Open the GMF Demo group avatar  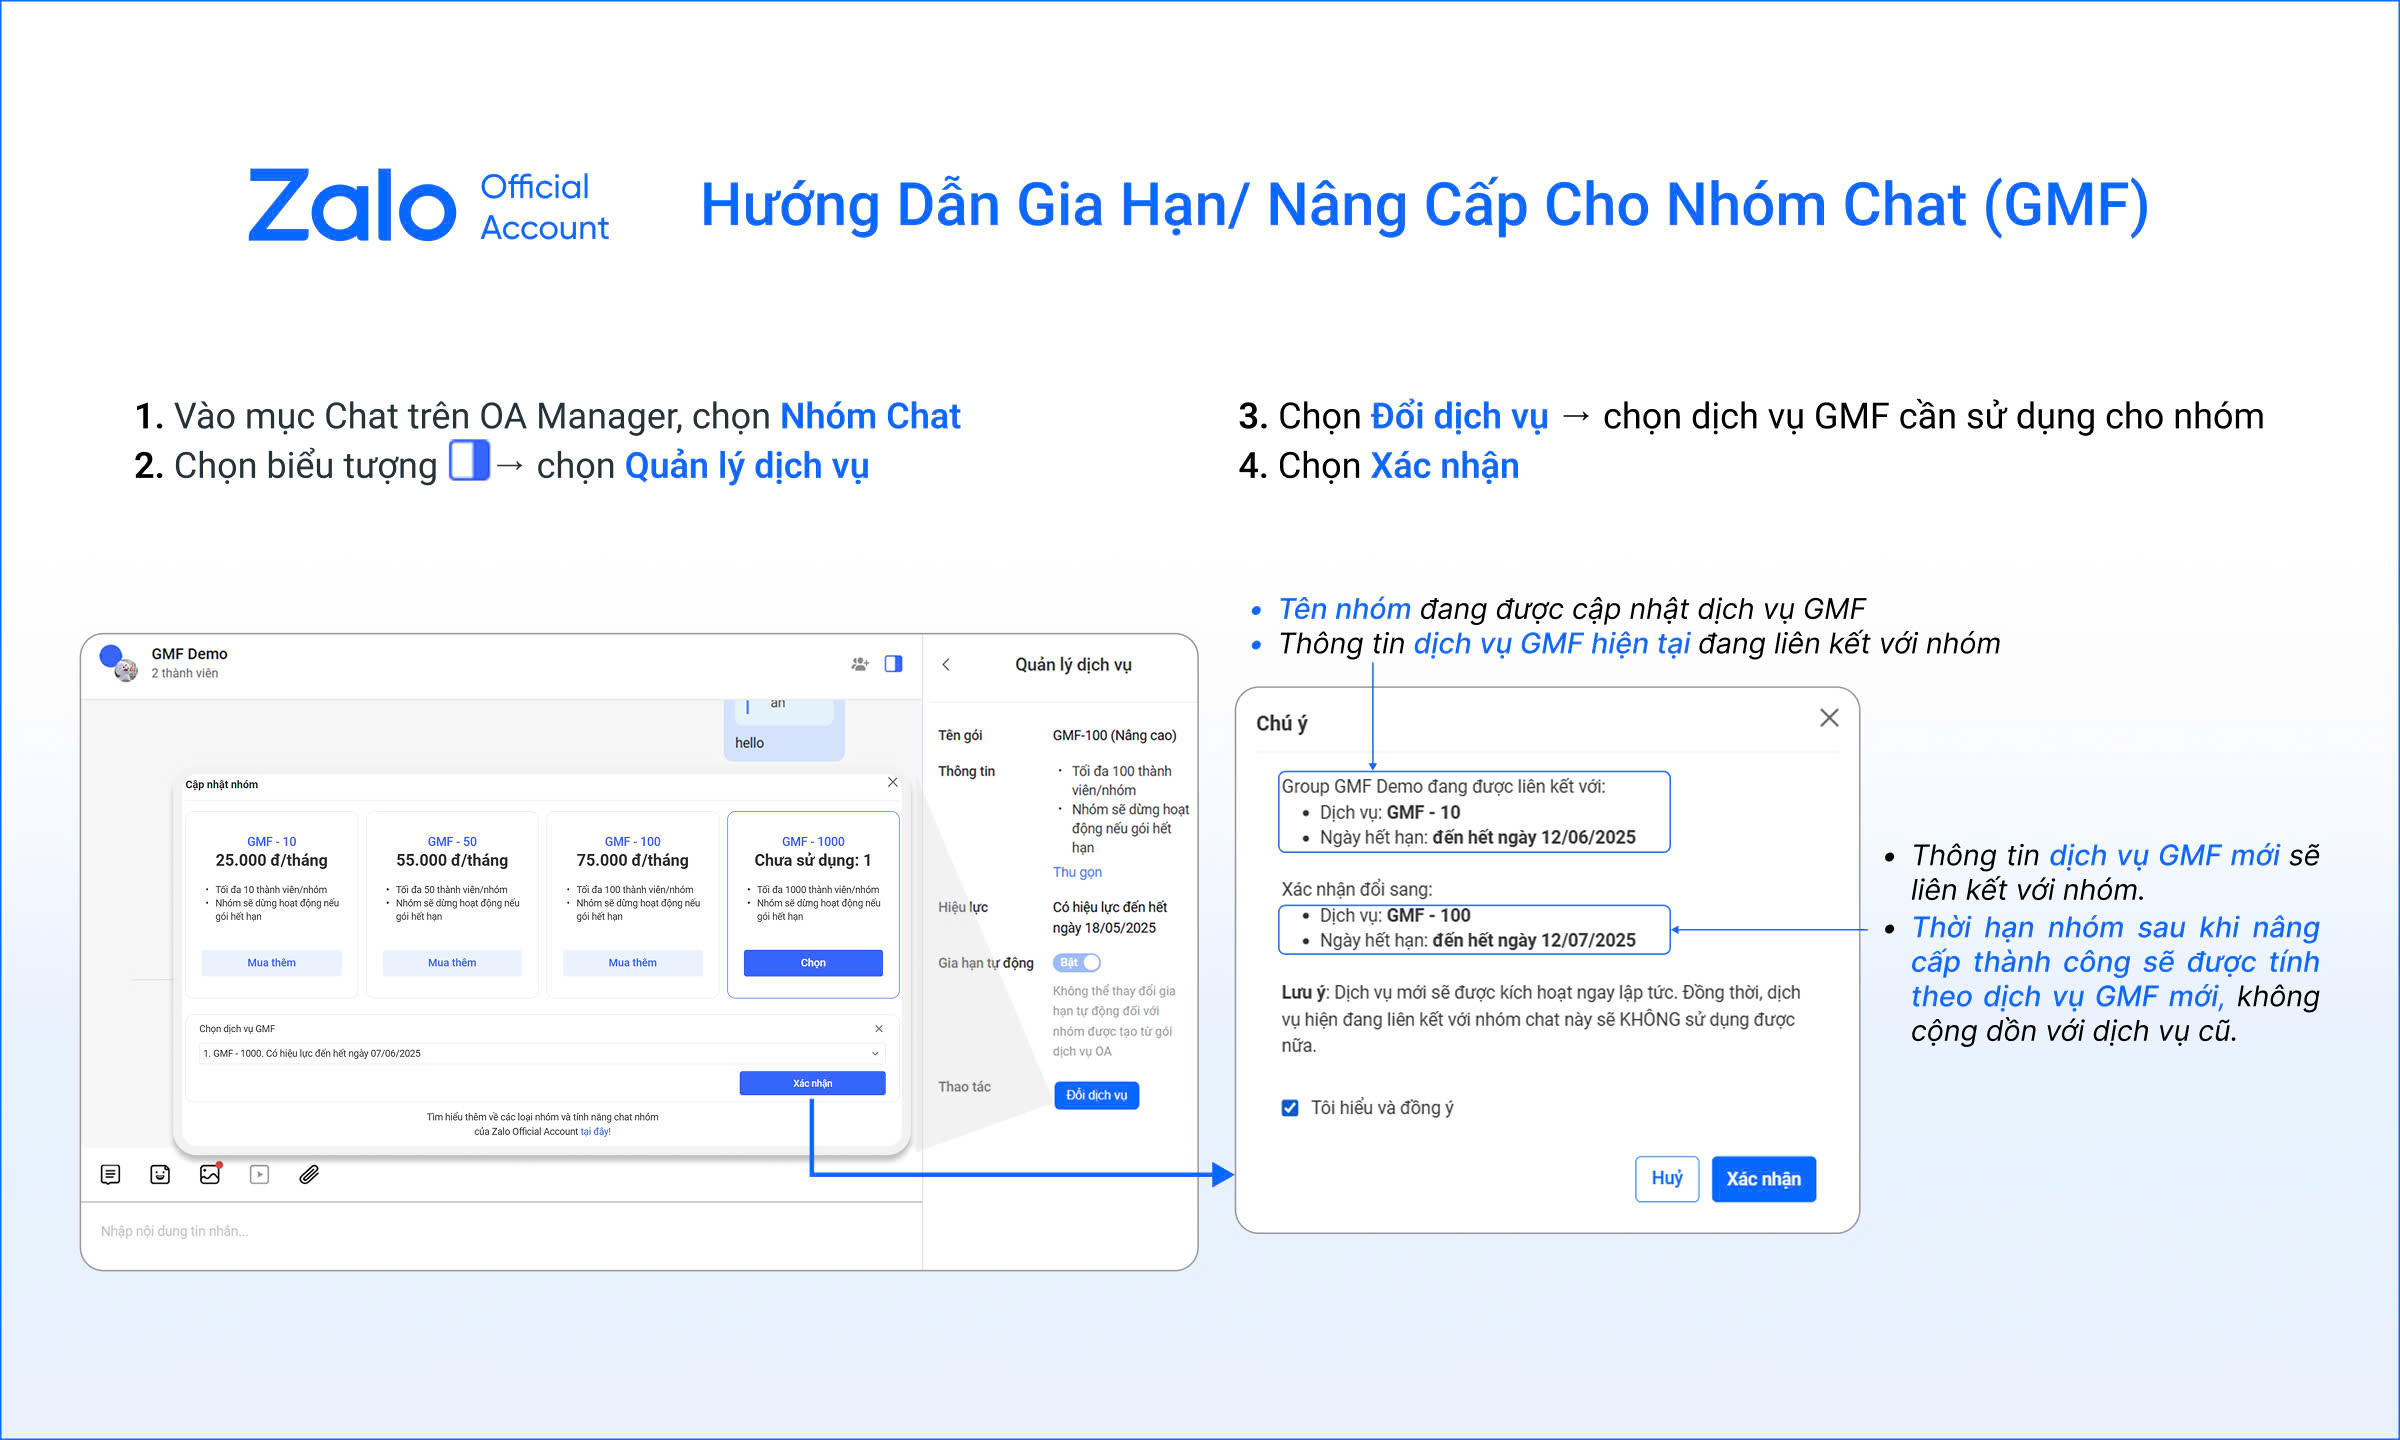coord(118,663)
